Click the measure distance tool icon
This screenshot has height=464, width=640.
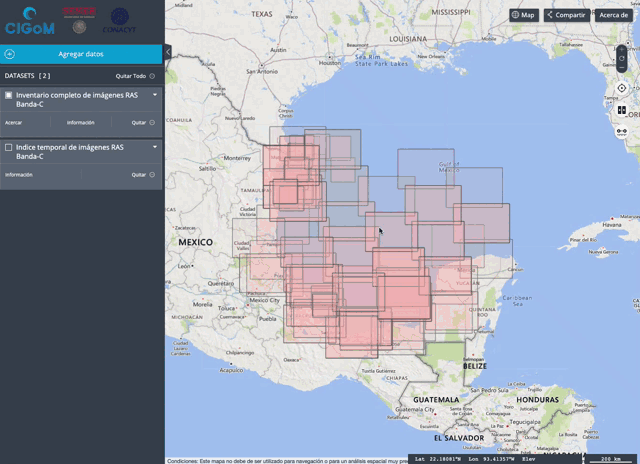(x=622, y=131)
